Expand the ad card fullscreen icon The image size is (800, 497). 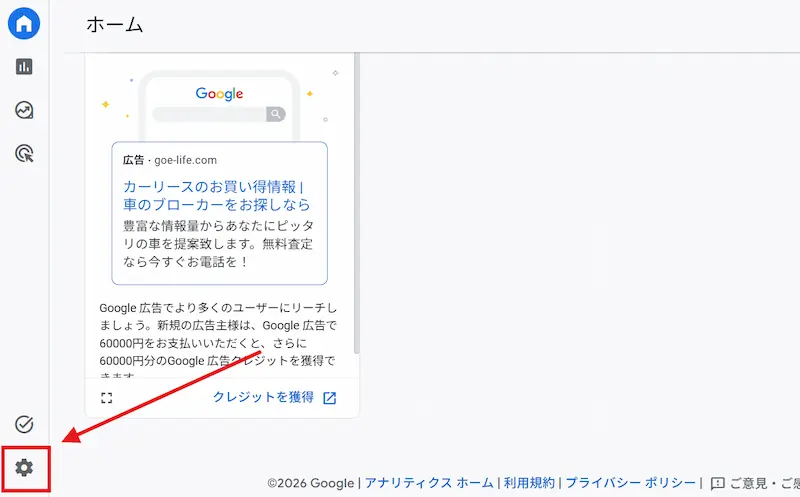coord(106,398)
